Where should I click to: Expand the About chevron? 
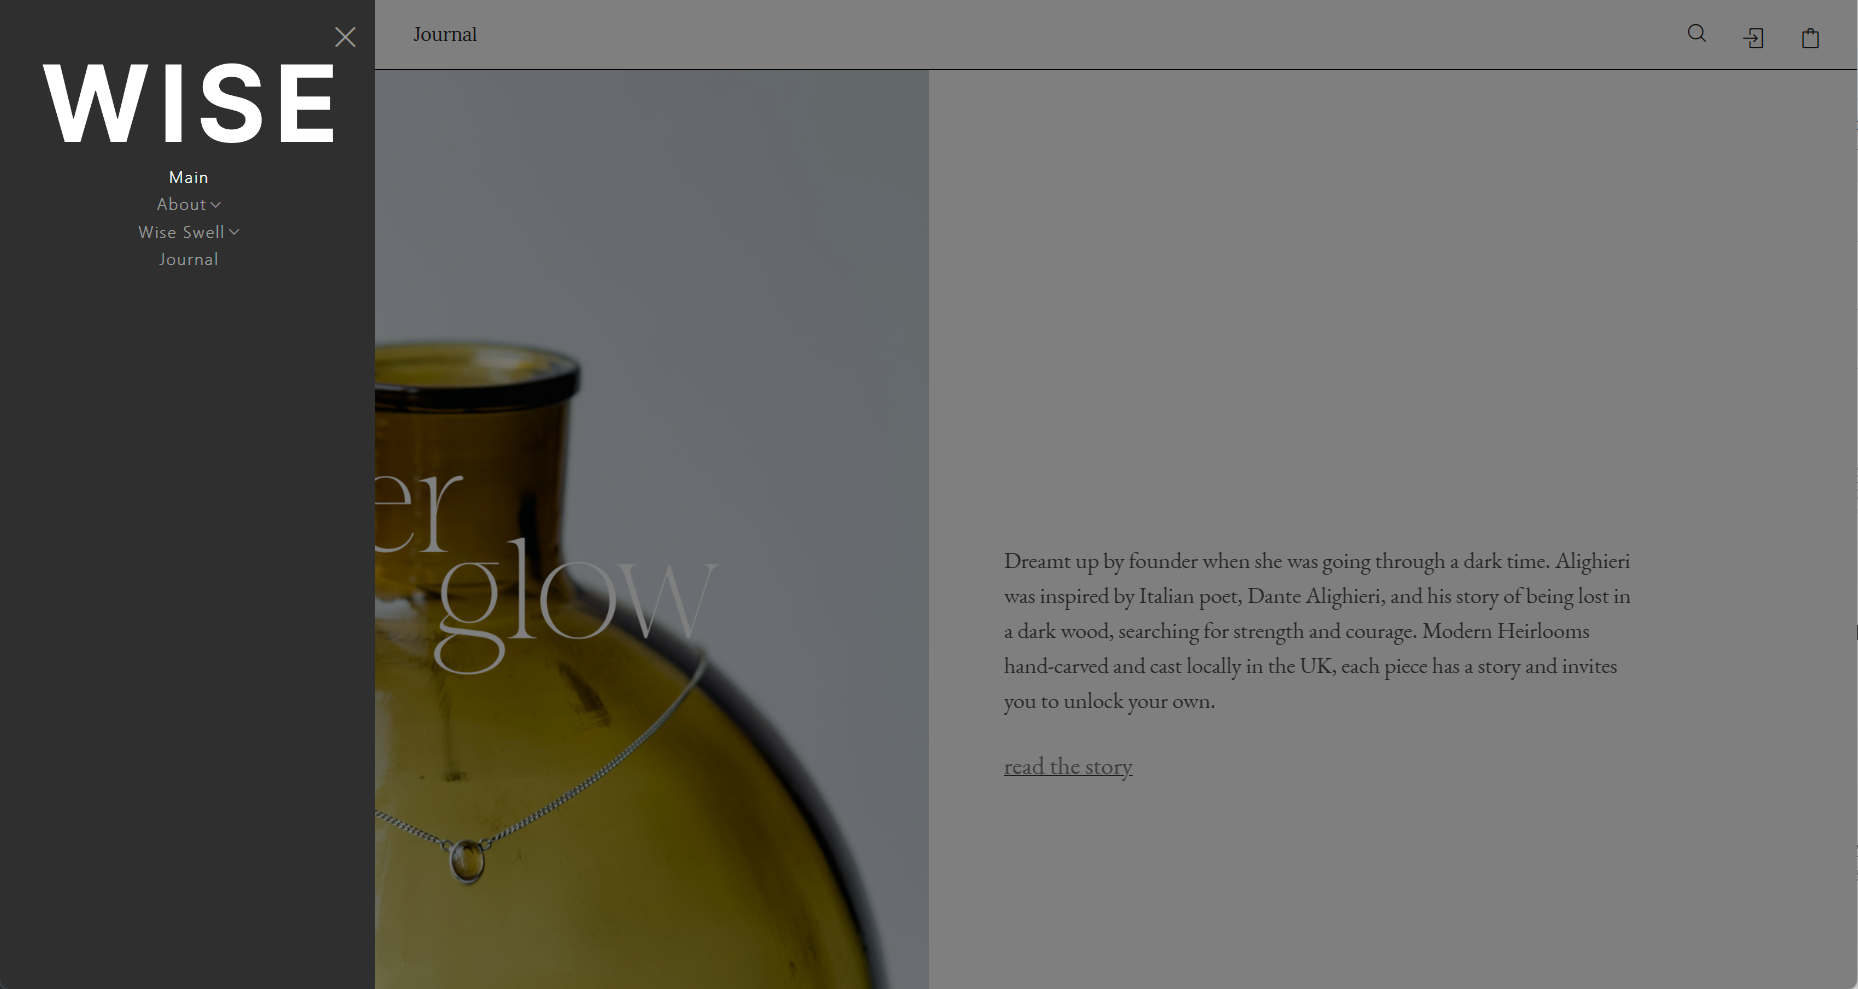(215, 205)
